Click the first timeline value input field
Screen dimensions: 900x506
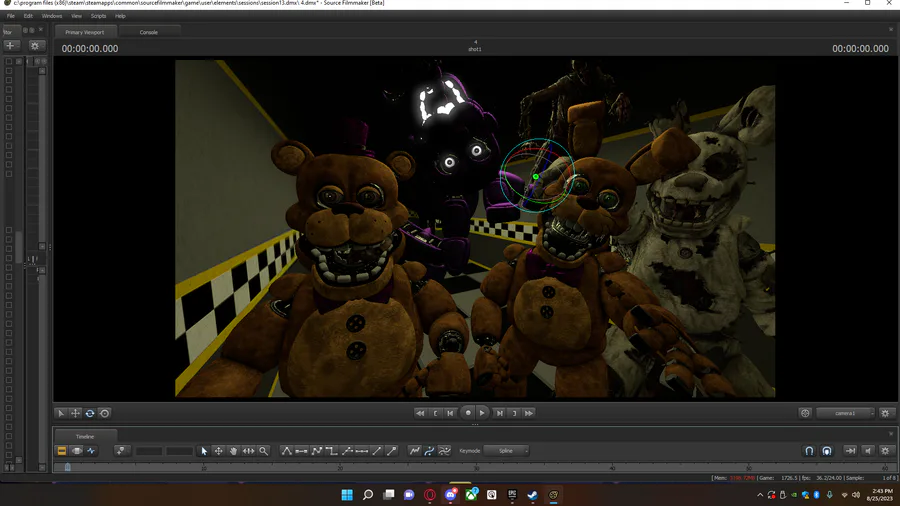pyautogui.click(x=149, y=451)
